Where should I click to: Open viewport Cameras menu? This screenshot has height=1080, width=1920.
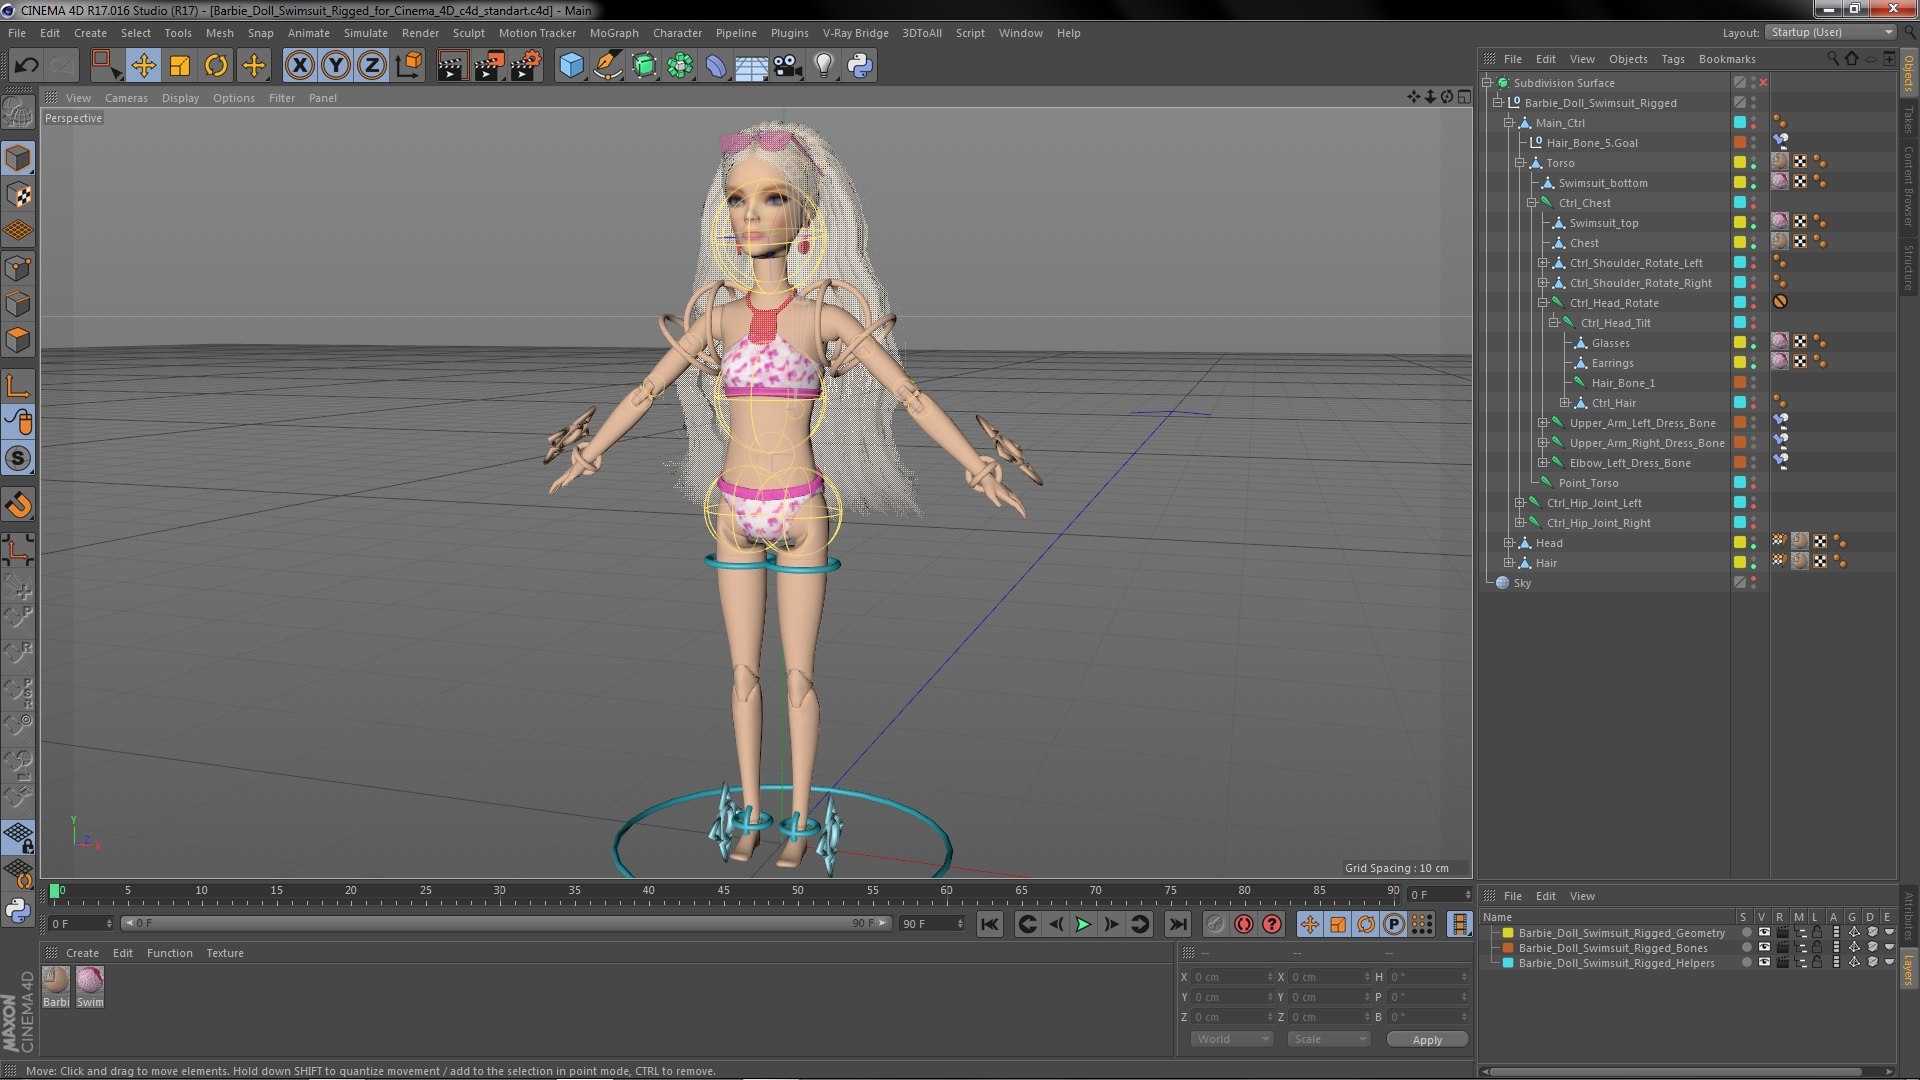126,98
